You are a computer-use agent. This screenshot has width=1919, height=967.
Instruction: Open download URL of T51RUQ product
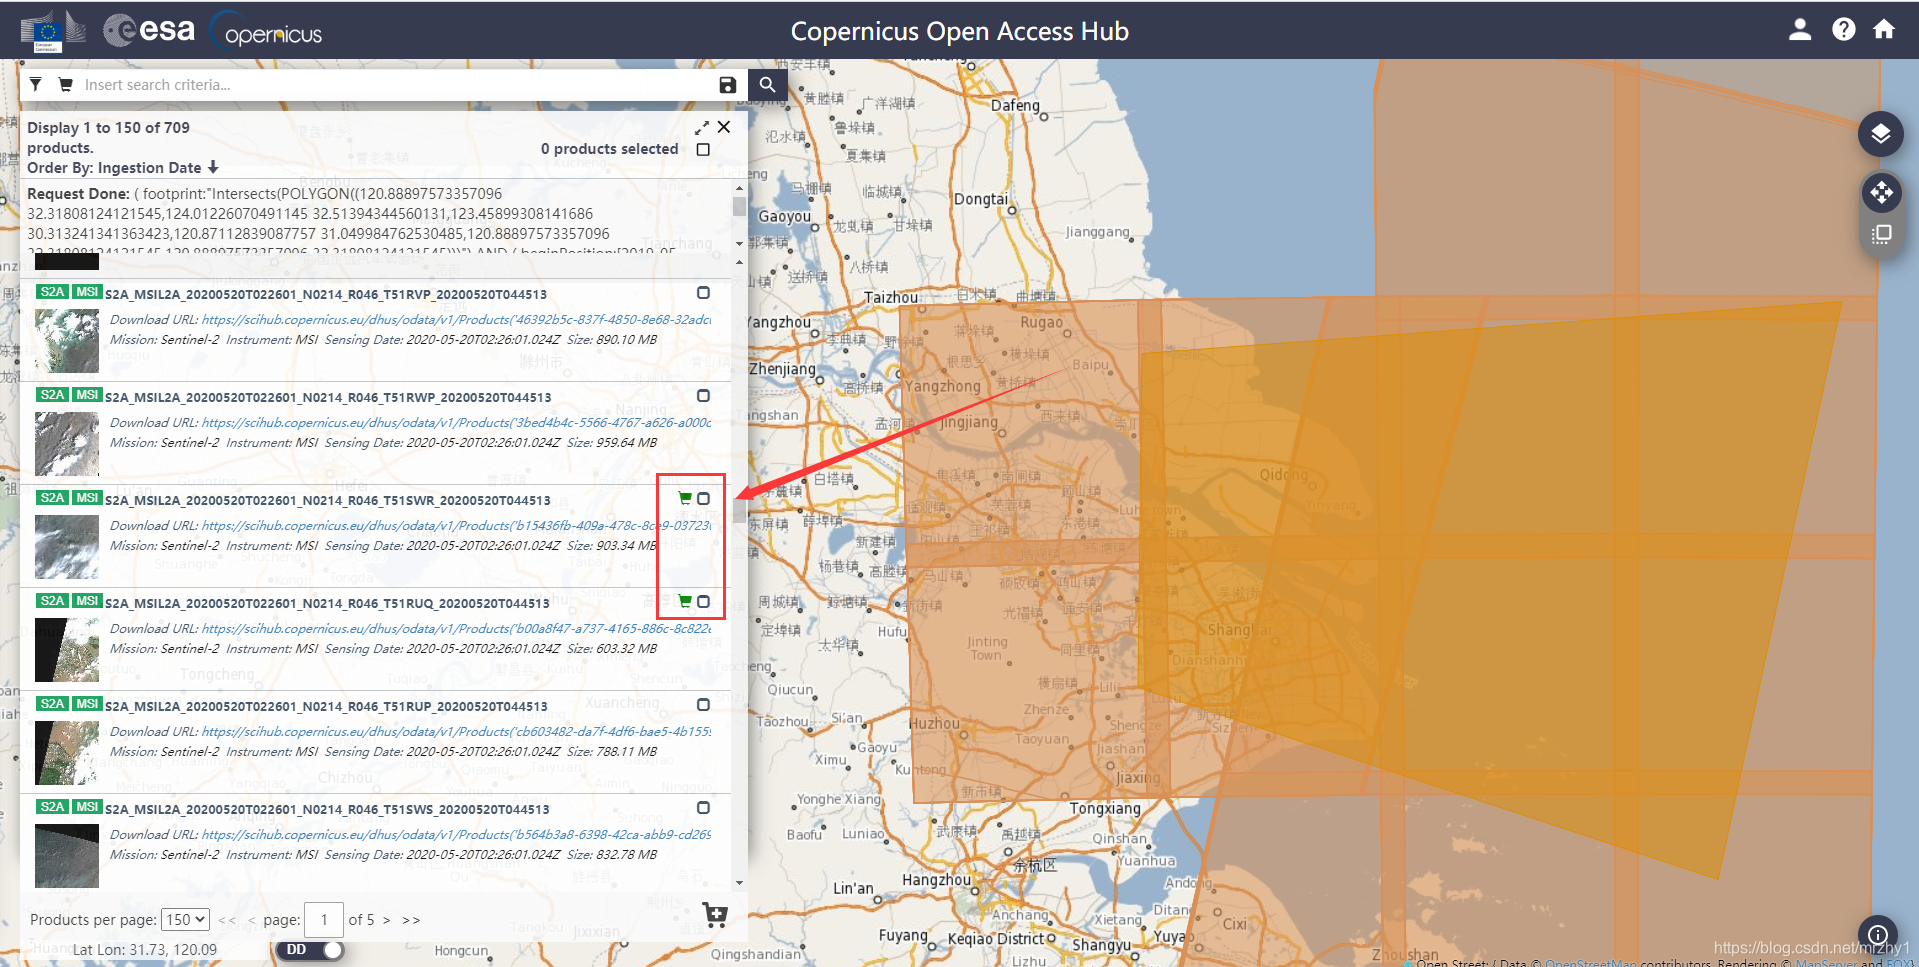tap(456, 629)
